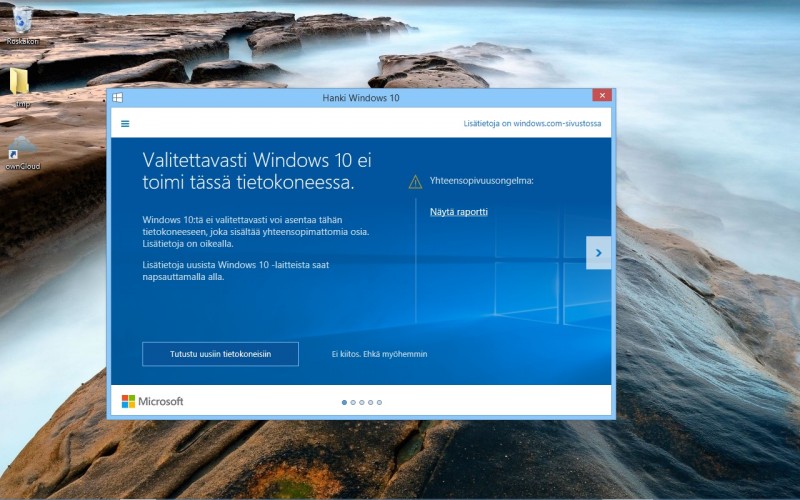Open the ownCloud desktop shortcut
The height and width of the screenshot is (500, 800).
pos(21,148)
